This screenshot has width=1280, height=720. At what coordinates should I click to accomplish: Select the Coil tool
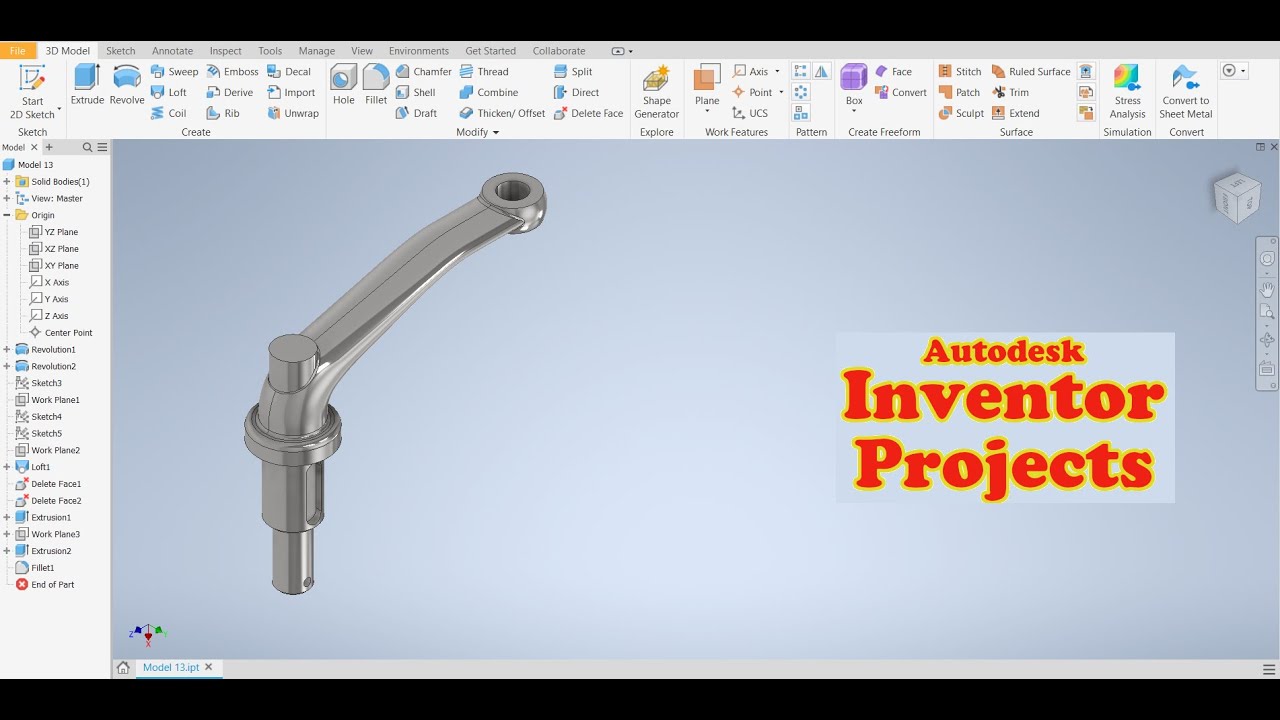tap(169, 114)
